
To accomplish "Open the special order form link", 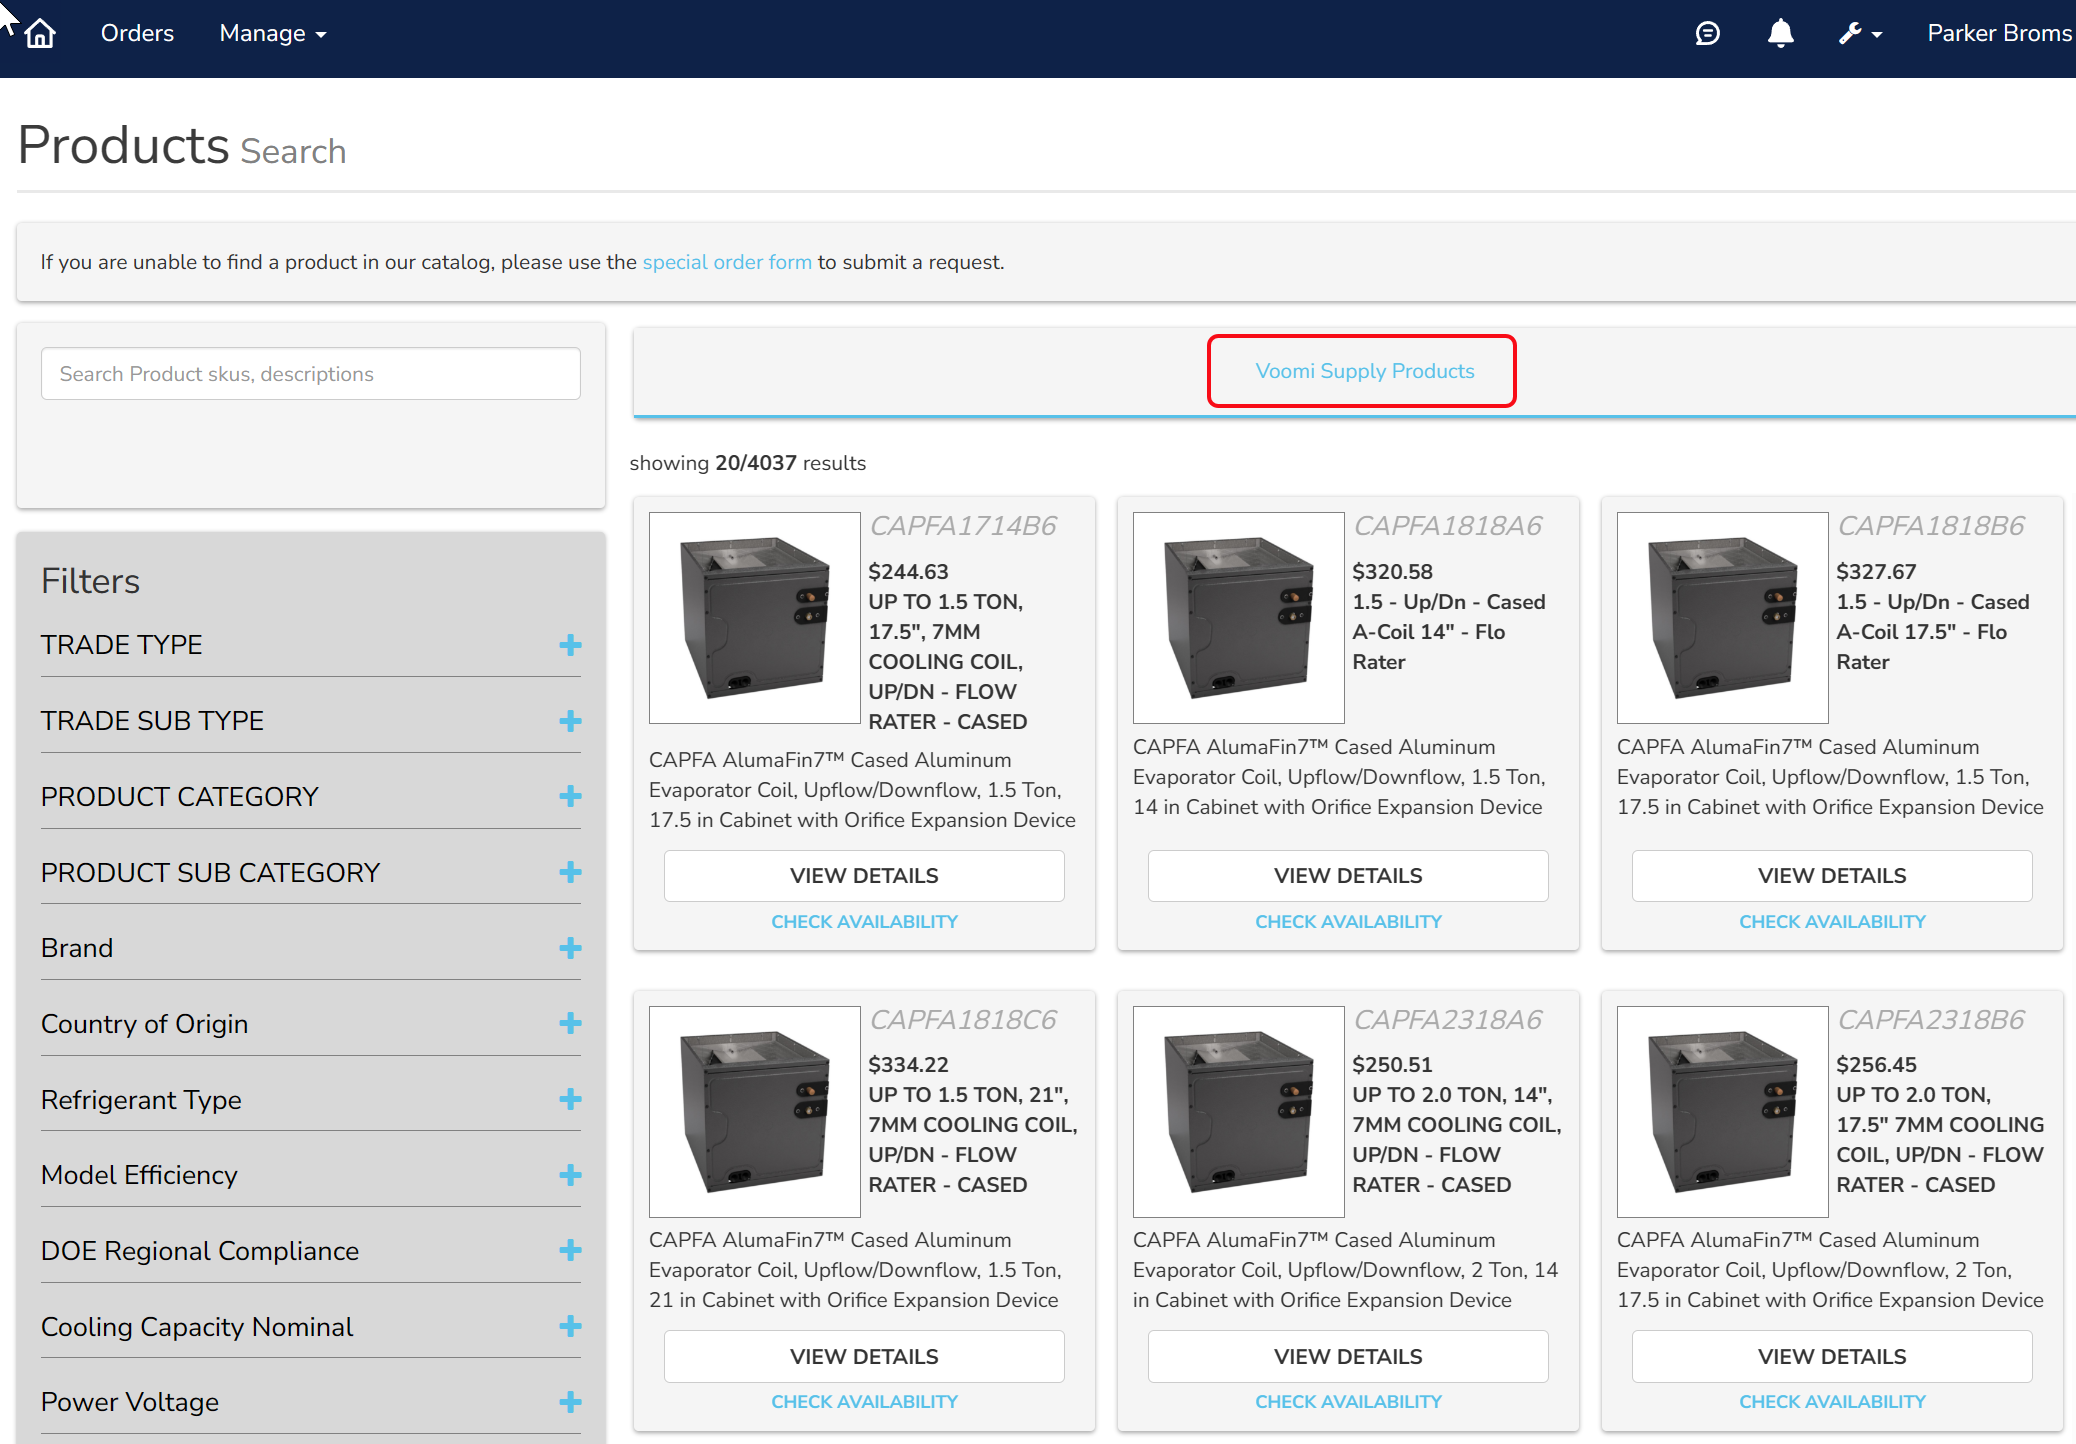I will (726, 262).
